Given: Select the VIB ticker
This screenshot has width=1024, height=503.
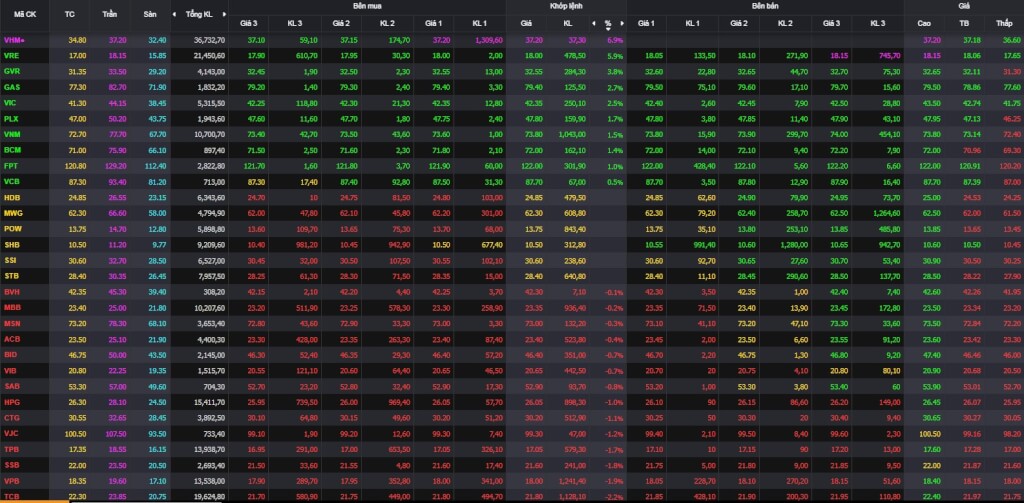Looking at the screenshot, I should [10, 370].
